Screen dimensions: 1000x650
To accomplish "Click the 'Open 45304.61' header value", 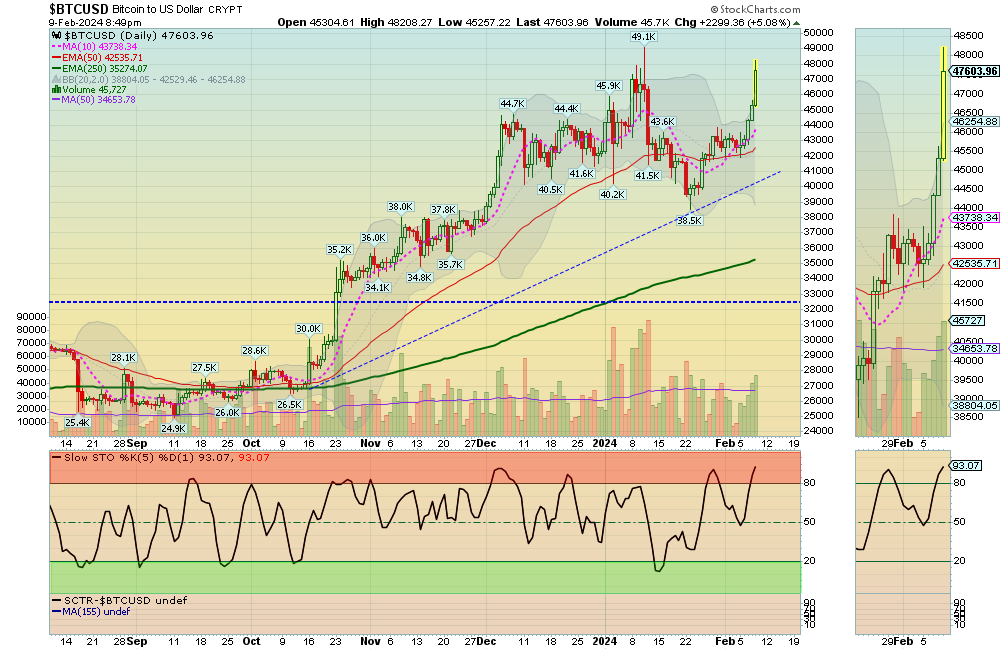I will pyautogui.click(x=316, y=22).
